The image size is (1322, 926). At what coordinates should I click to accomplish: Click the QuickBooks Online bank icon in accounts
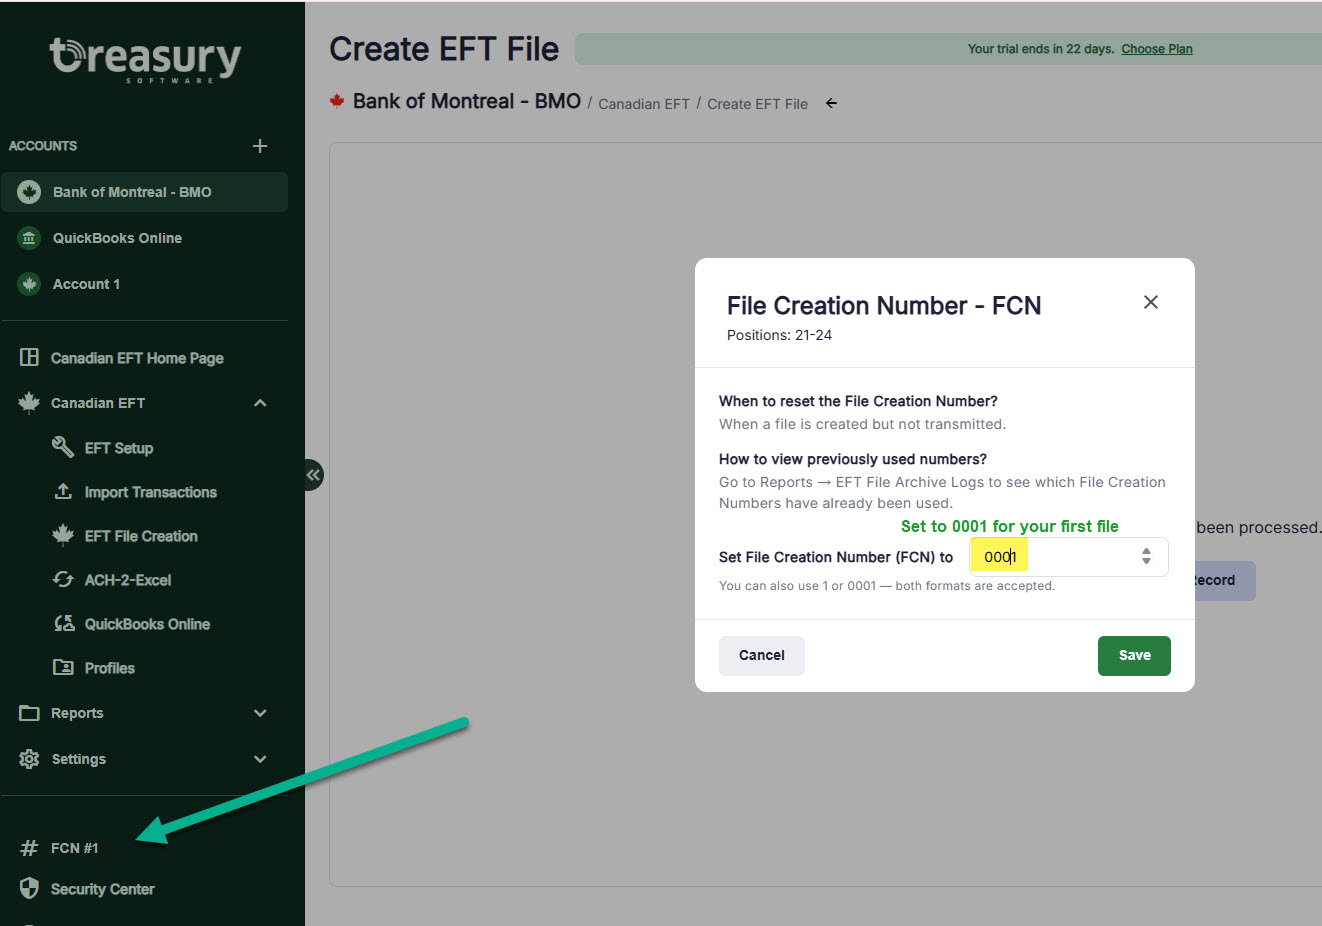pos(29,238)
